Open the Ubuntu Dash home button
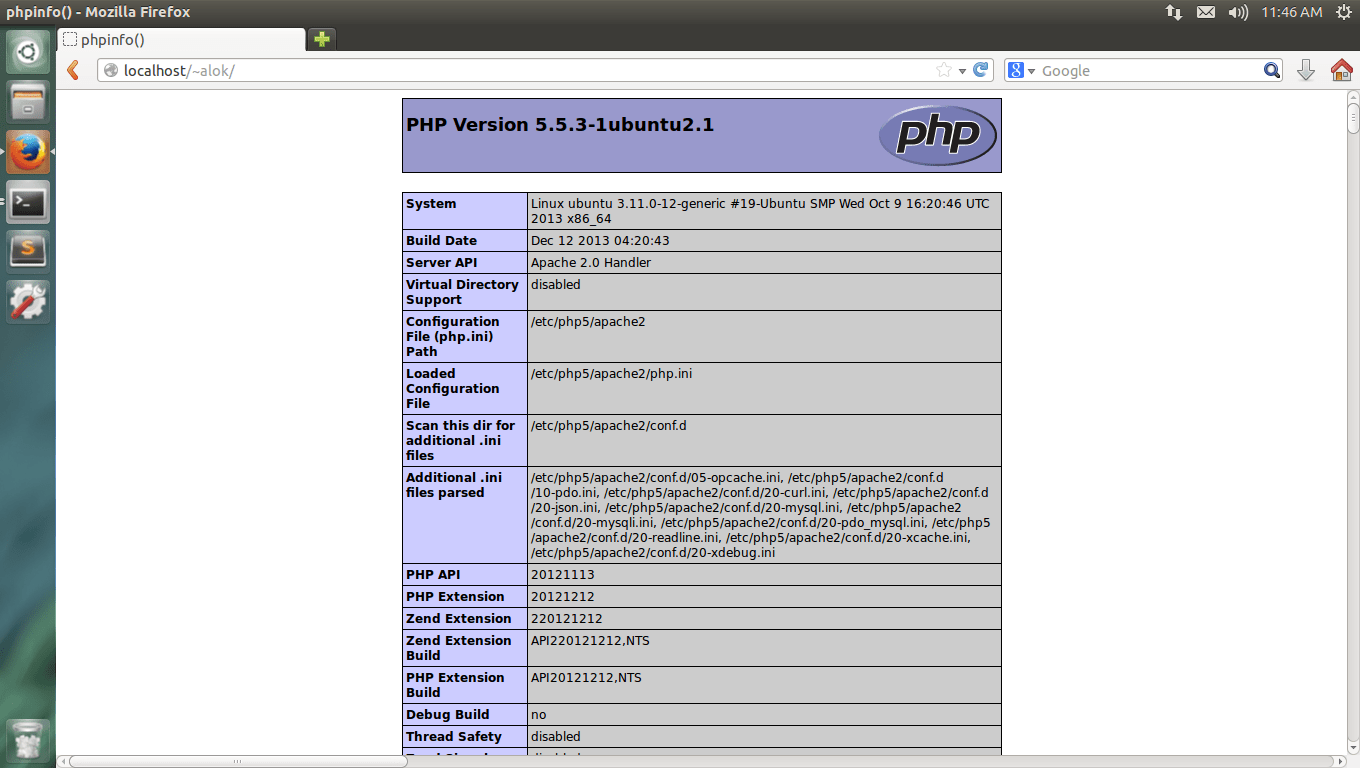1360x768 pixels. click(27, 52)
